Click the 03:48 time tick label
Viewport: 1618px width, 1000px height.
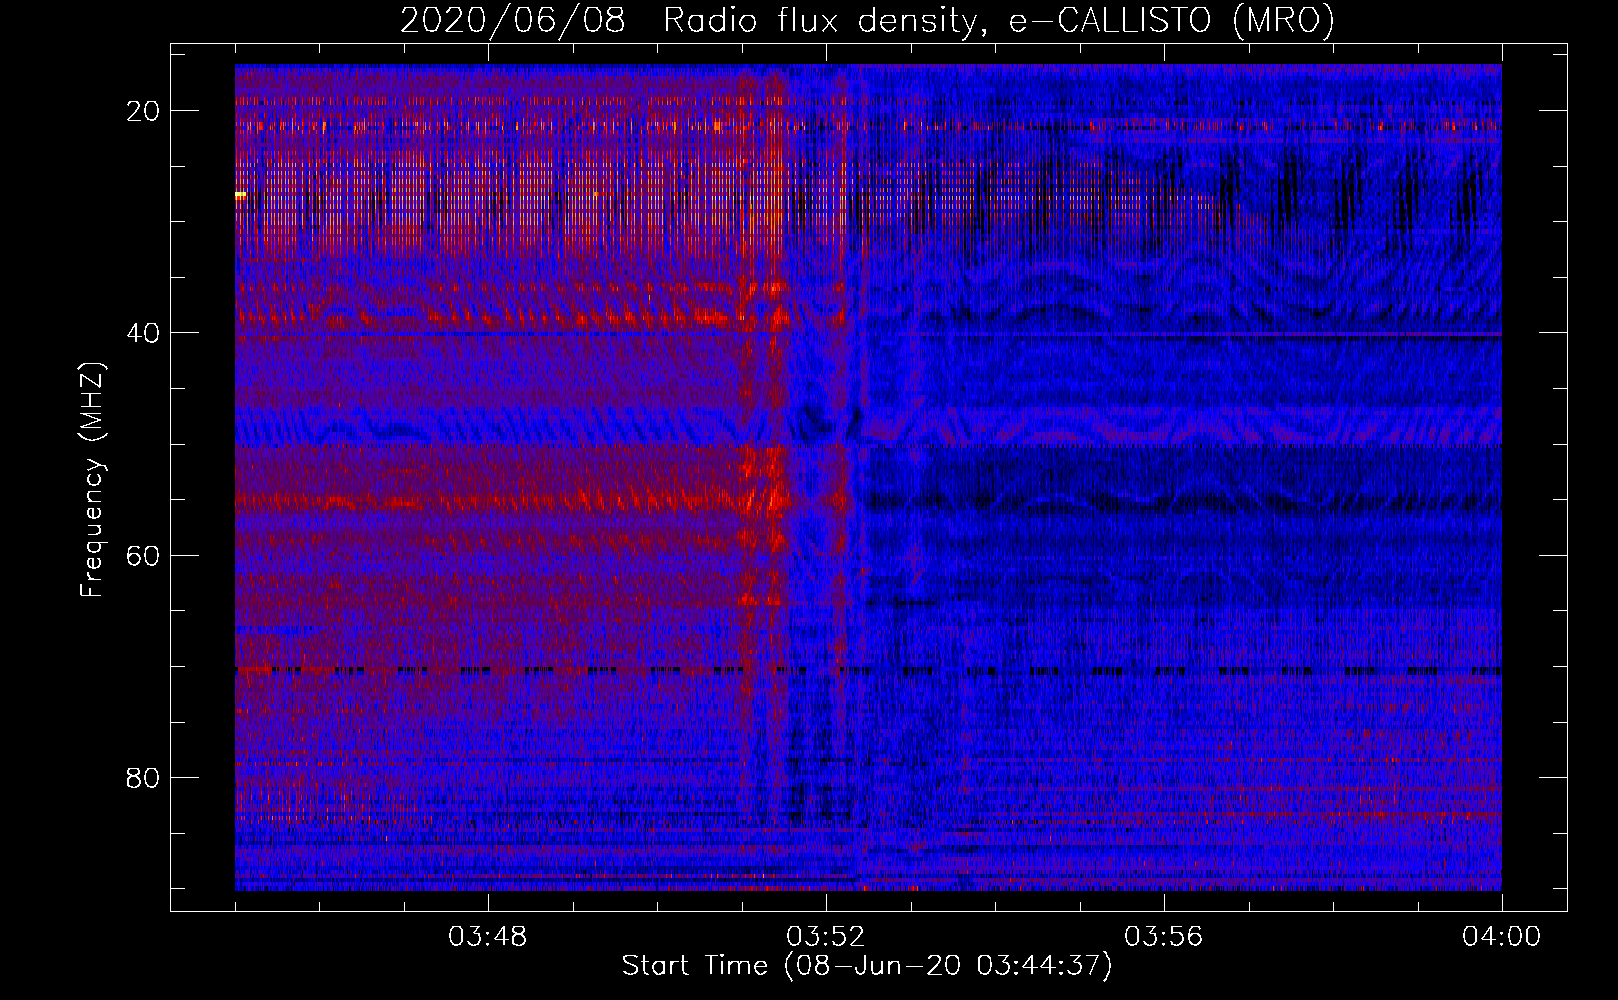pyautogui.click(x=488, y=937)
